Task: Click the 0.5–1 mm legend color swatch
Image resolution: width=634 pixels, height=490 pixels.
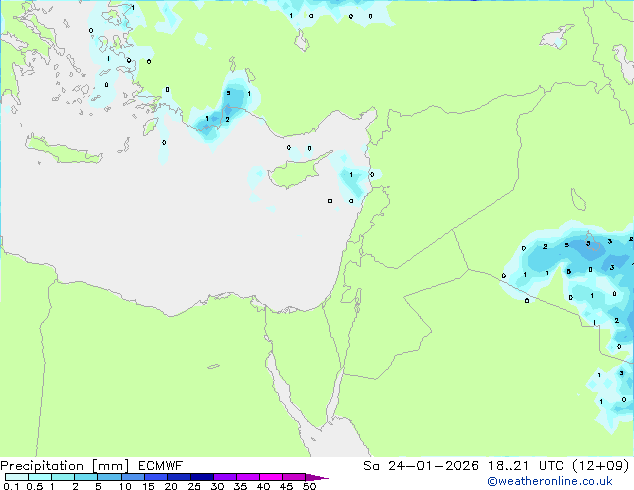Action: pyautogui.click(x=40, y=477)
